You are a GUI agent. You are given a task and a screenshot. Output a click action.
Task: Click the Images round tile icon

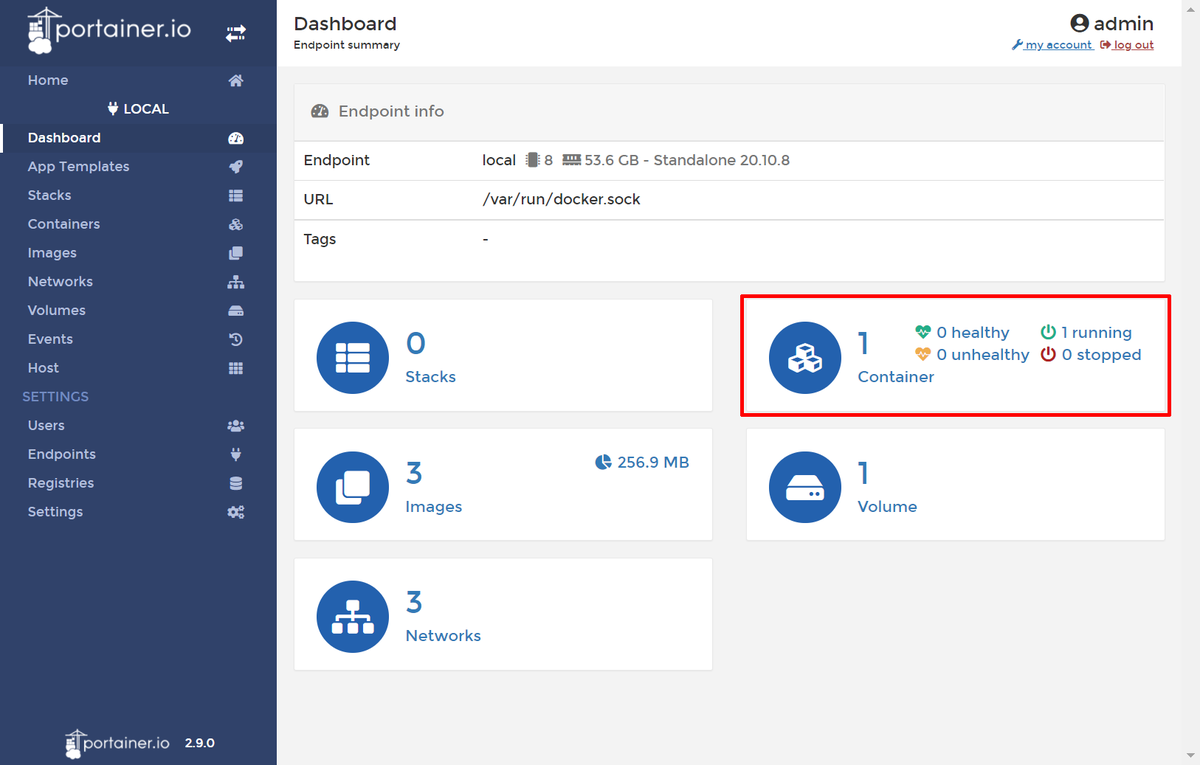(353, 487)
